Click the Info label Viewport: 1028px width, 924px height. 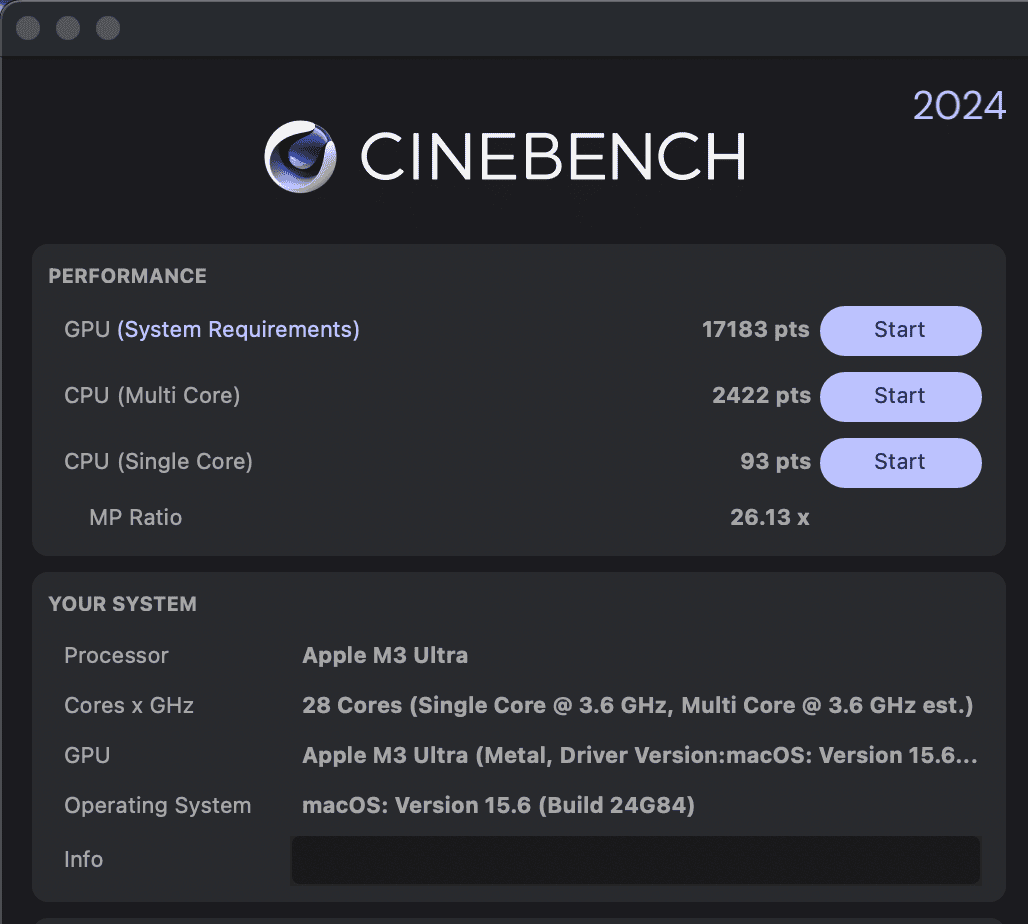[x=83, y=859]
